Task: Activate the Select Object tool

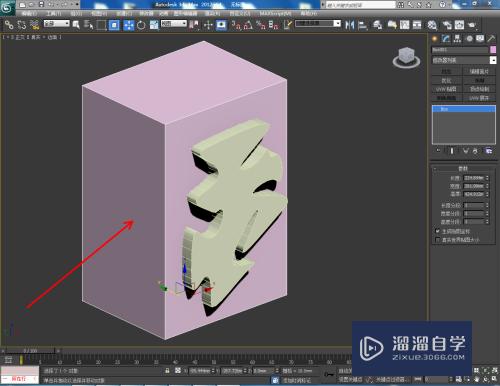Action: coord(76,25)
